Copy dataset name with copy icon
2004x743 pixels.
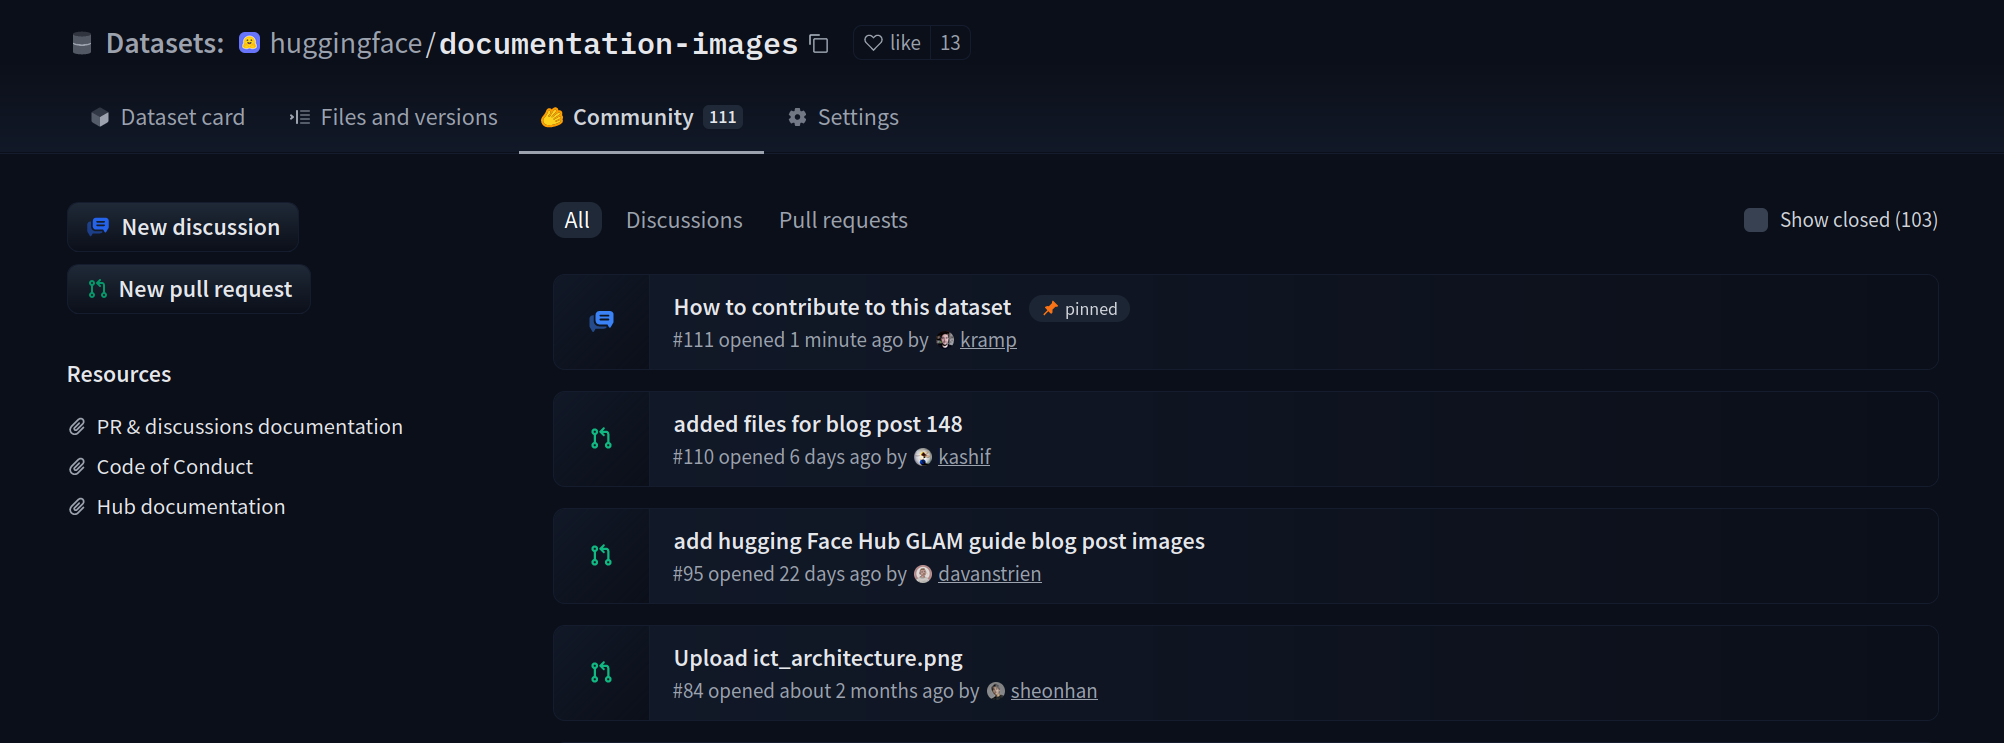click(819, 44)
